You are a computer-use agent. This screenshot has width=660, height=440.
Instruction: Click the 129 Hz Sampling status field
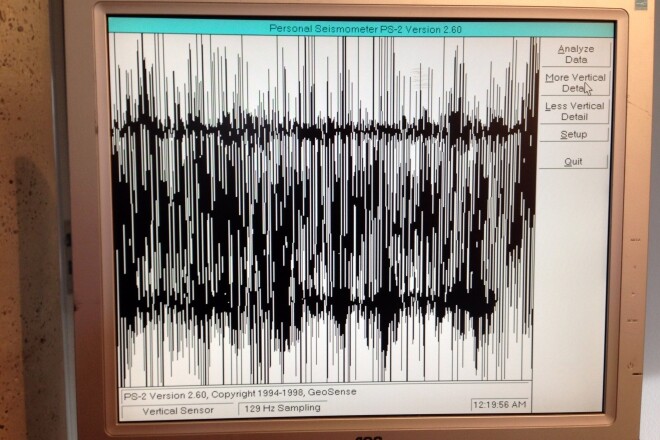coord(282,408)
